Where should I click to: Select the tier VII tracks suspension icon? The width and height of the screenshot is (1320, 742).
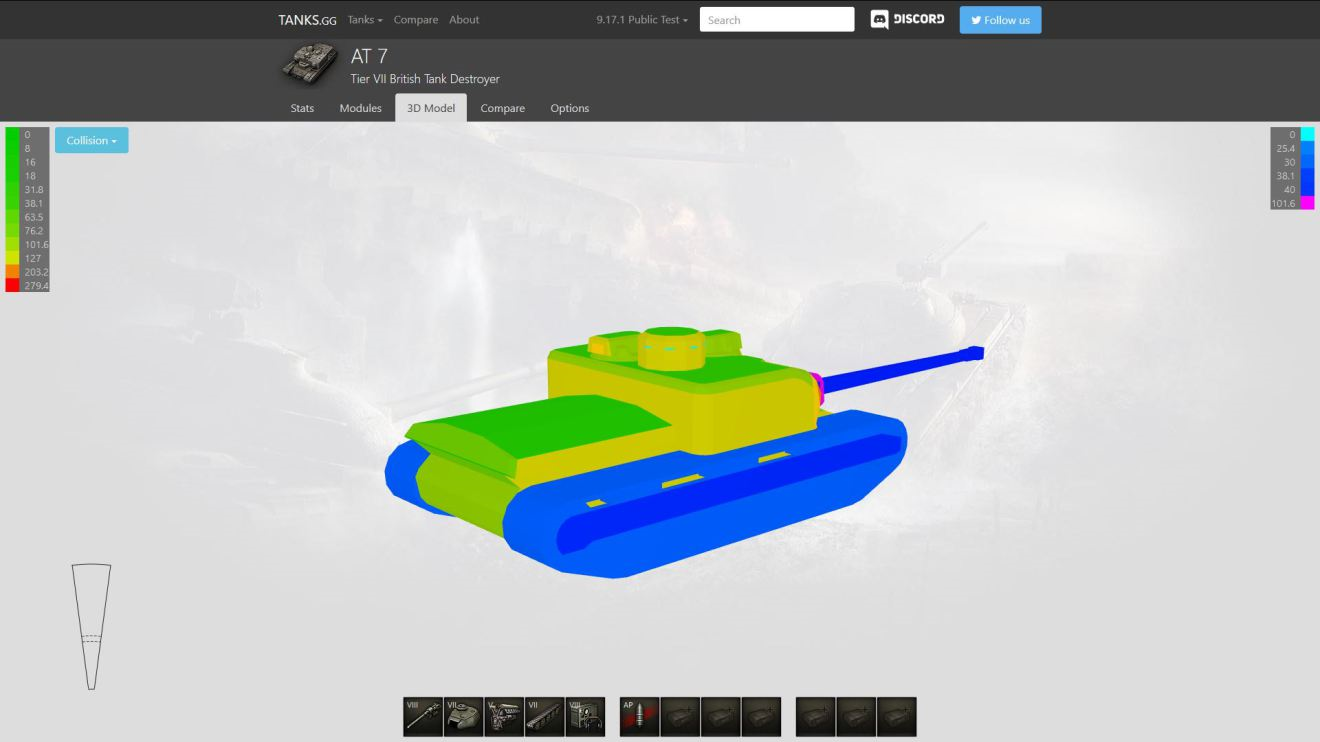click(545, 717)
